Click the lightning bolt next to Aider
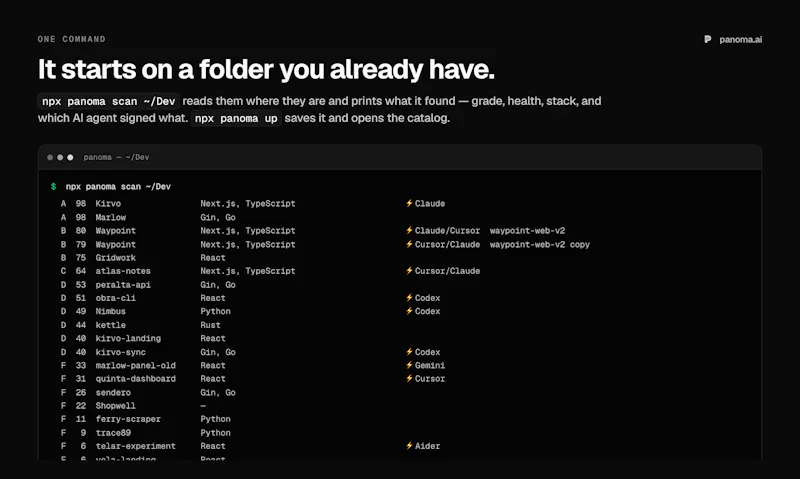The height and width of the screenshot is (479, 800). click(409, 445)
